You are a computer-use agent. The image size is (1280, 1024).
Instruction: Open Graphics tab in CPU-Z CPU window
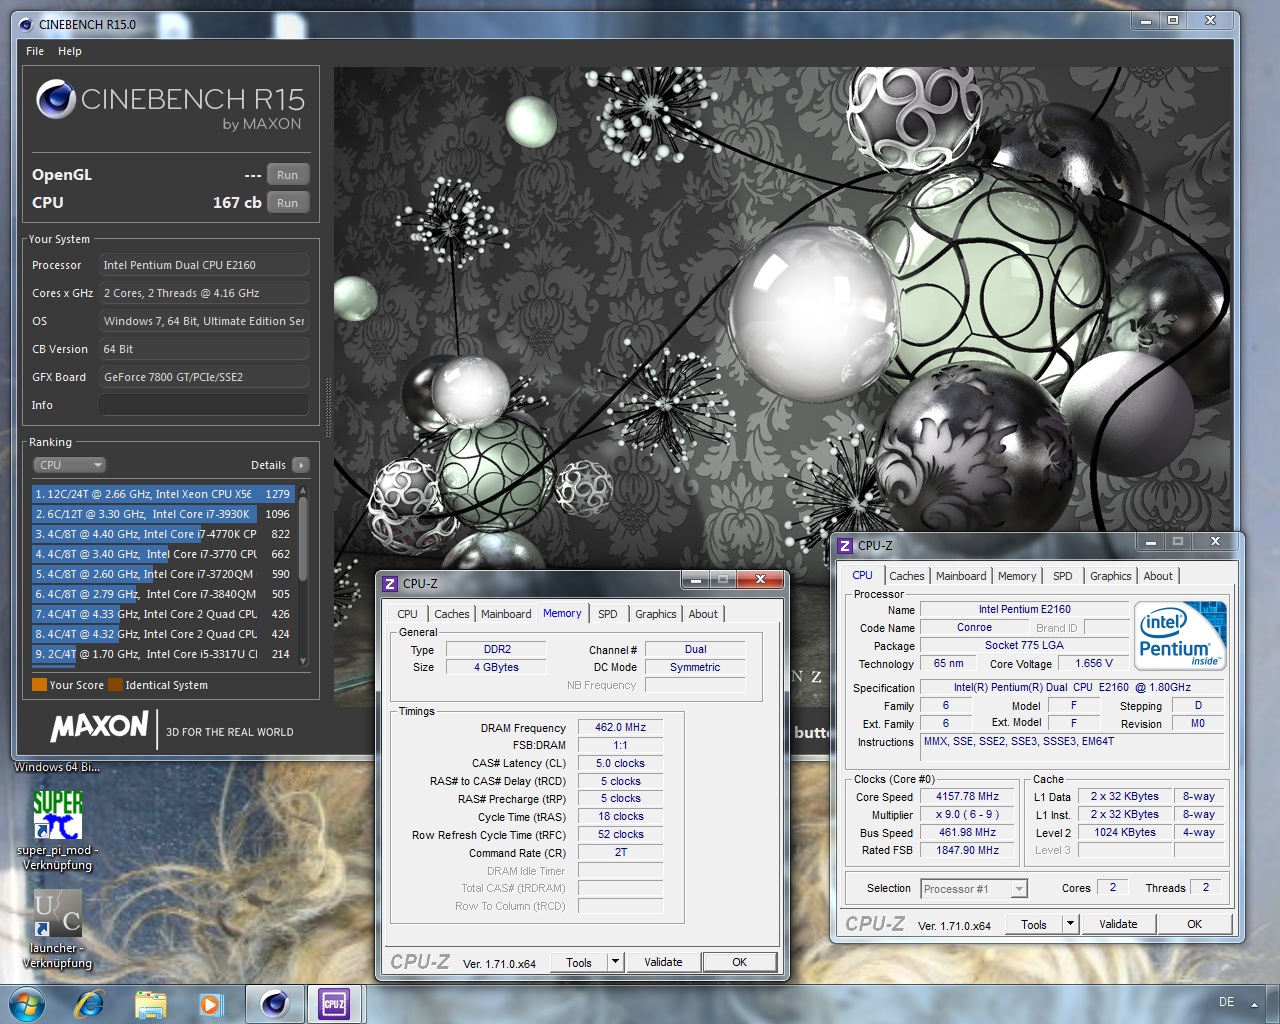tap(1111, 576)
